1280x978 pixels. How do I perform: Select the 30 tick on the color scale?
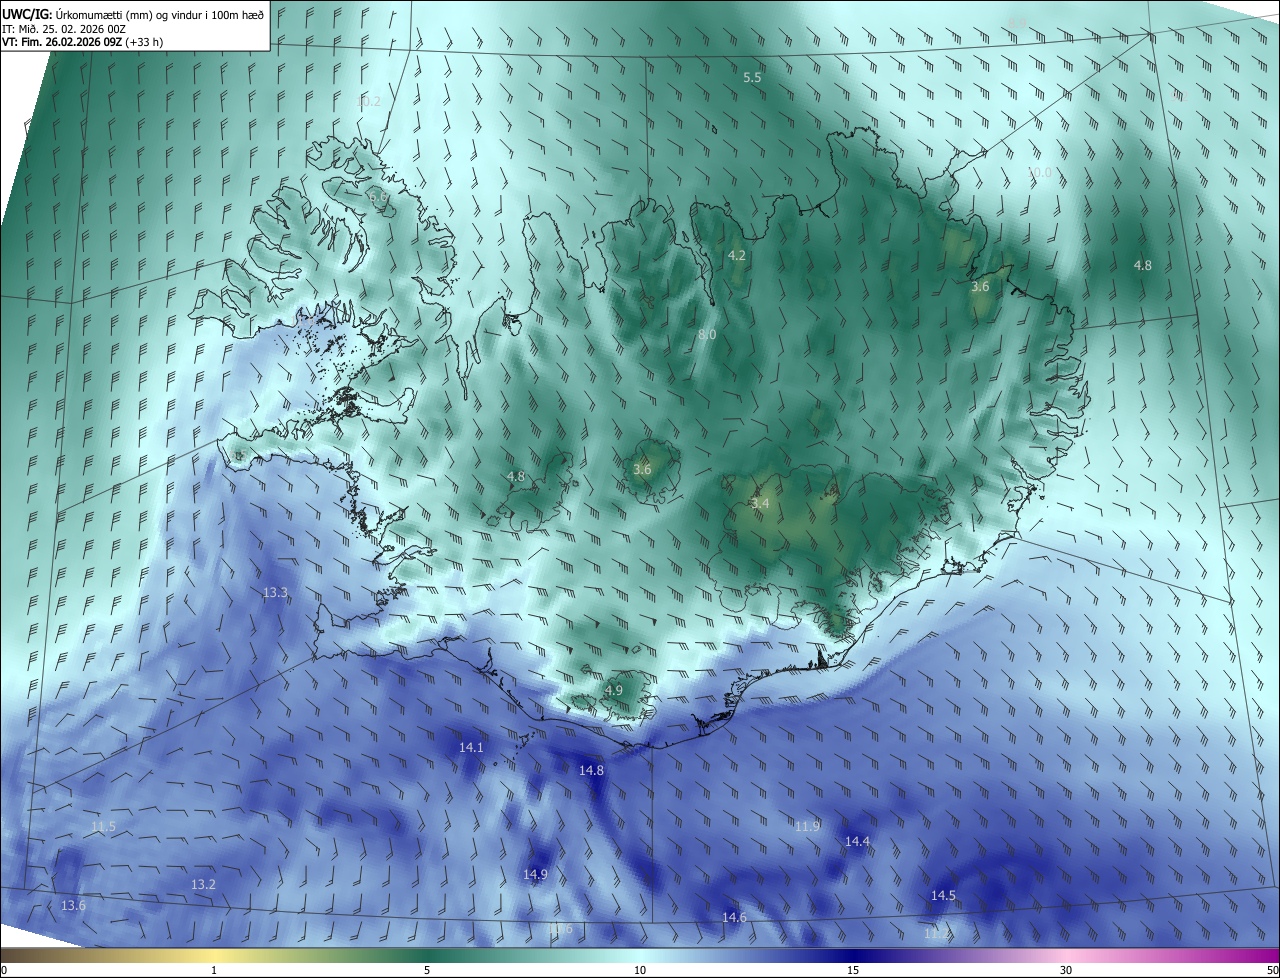click(x=1066, y=970)
